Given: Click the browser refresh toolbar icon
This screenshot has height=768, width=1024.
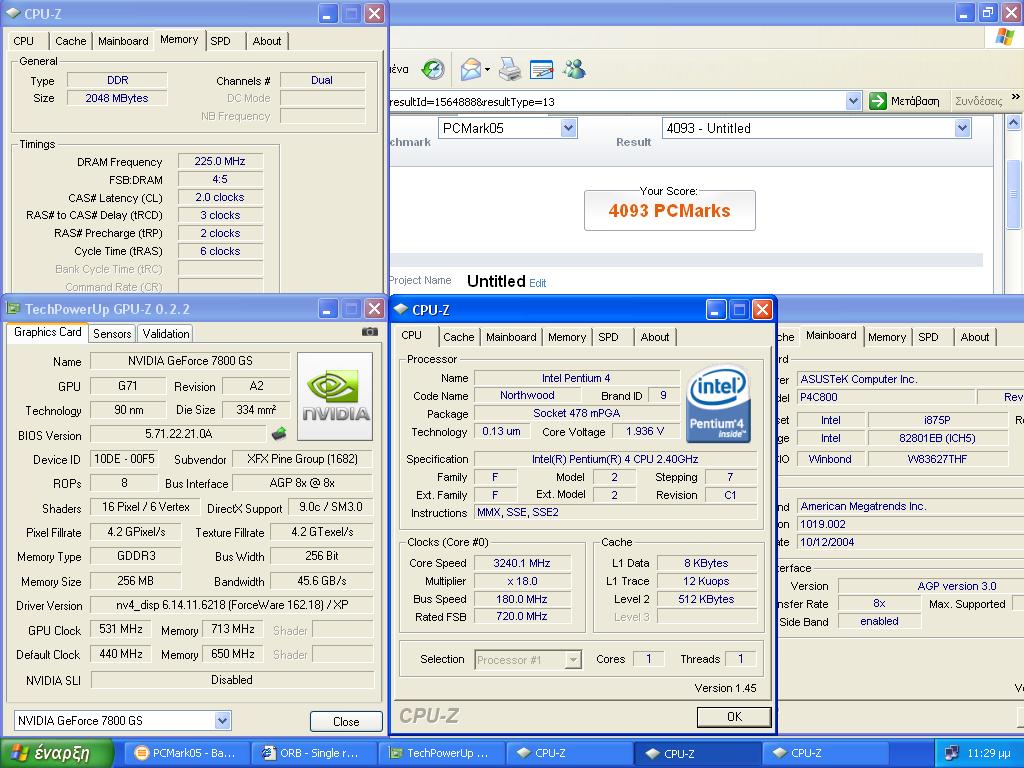Looking at the screenshot, I should pyautogui.click(x=433, y=69).
